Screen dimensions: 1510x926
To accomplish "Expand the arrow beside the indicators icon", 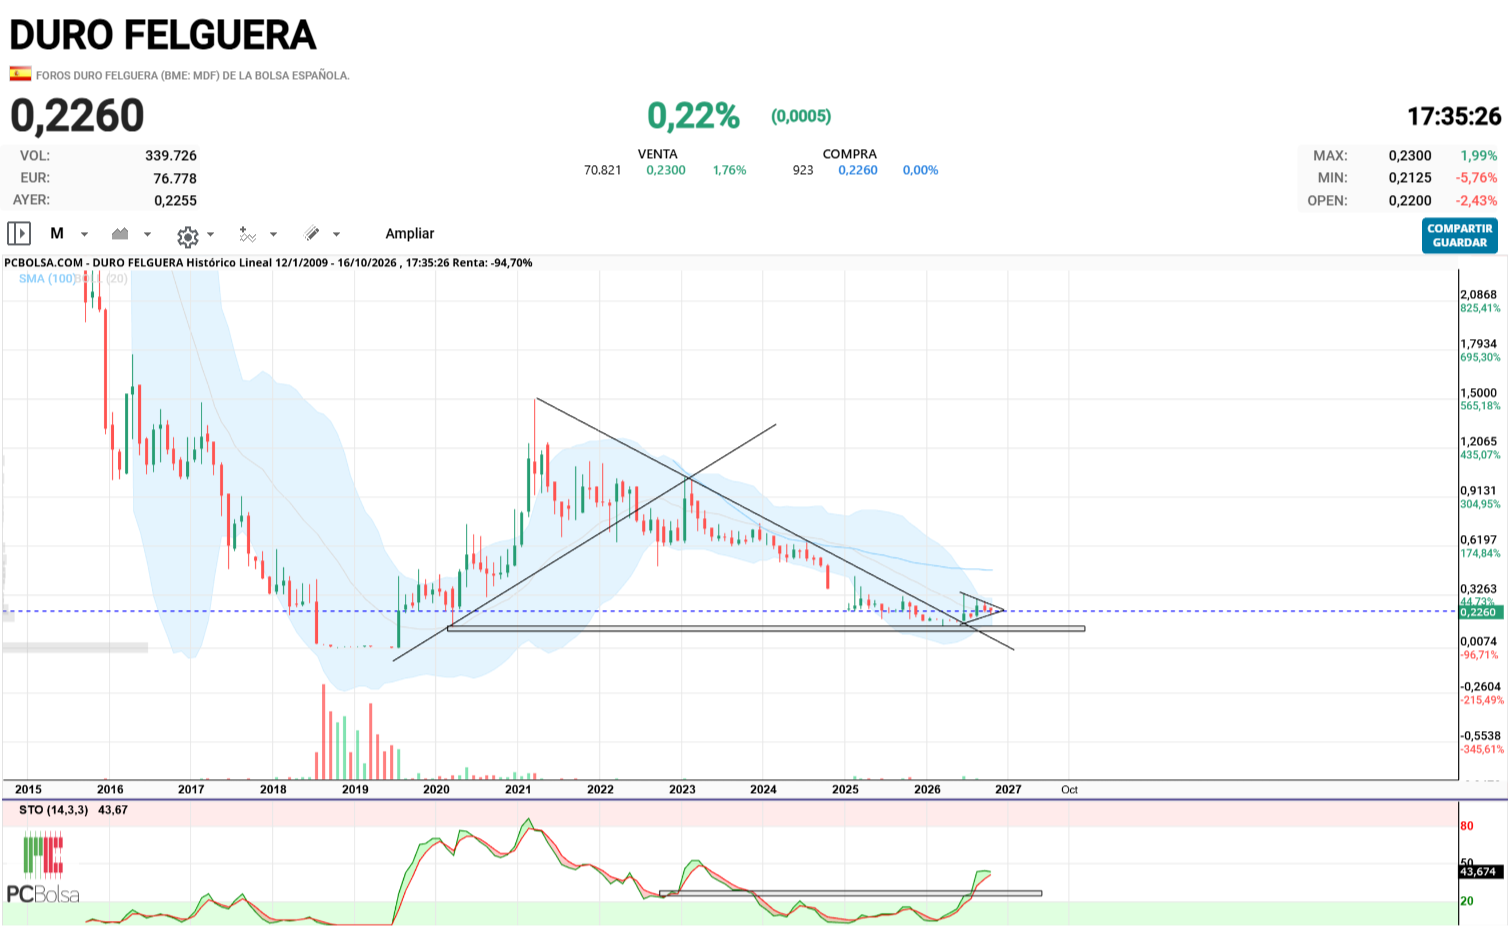I will pos(273,234).
